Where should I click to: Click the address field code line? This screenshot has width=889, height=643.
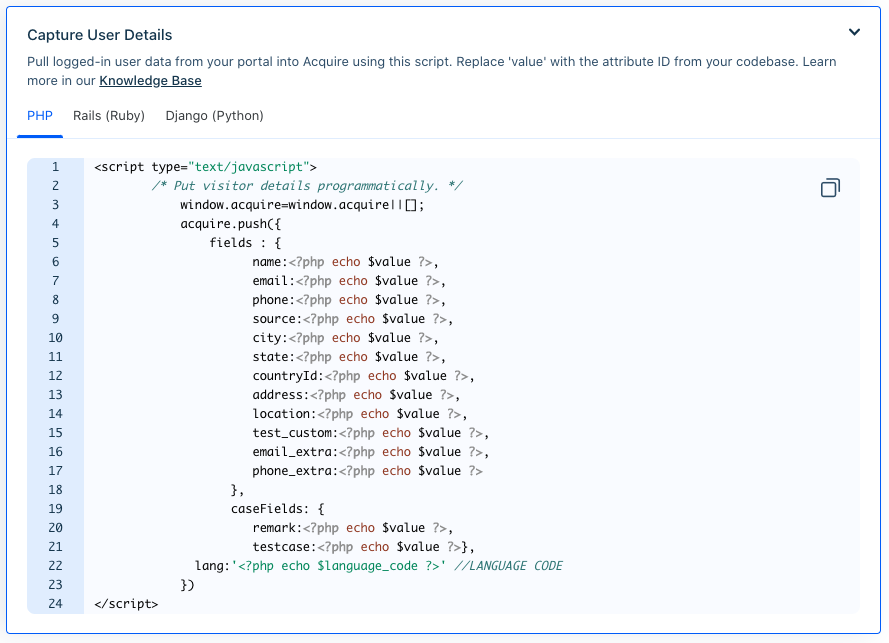356,395
